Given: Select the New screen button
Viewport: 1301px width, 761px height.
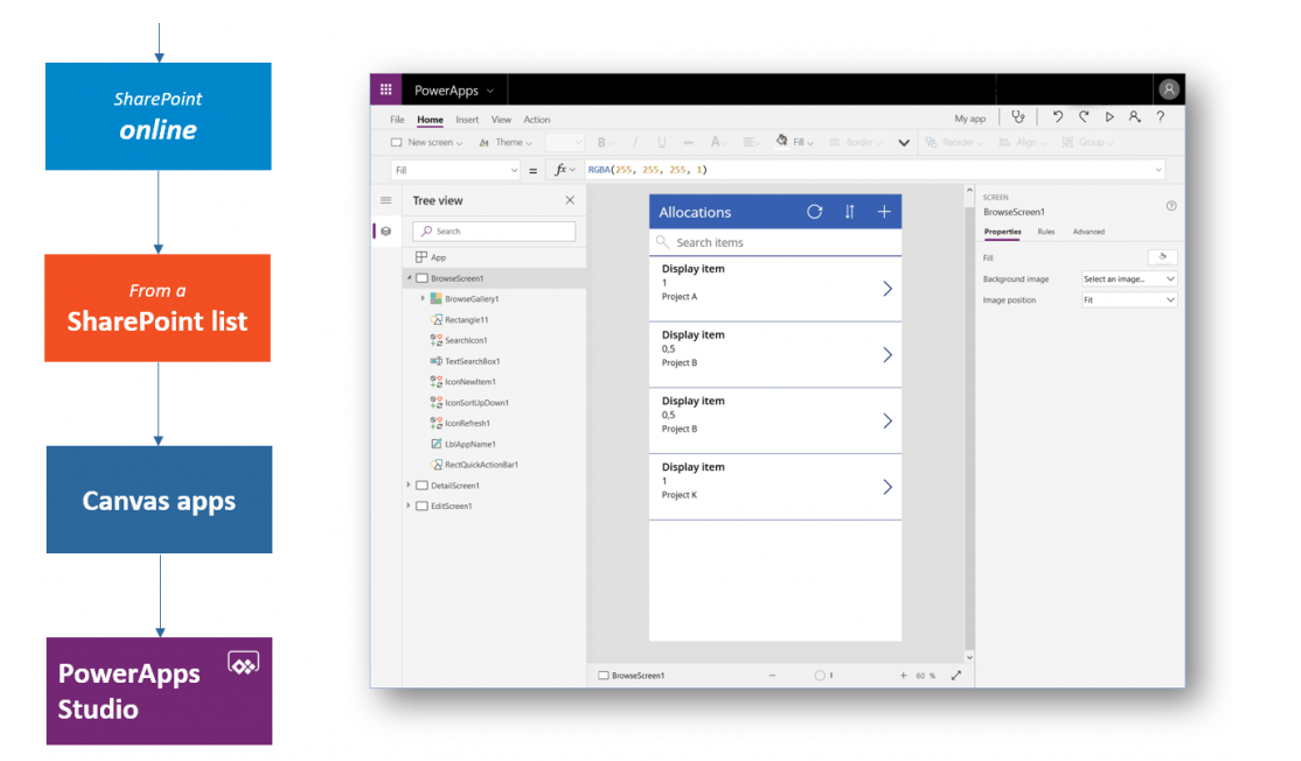Looking at the screenshot, I should tap(426, 142).
